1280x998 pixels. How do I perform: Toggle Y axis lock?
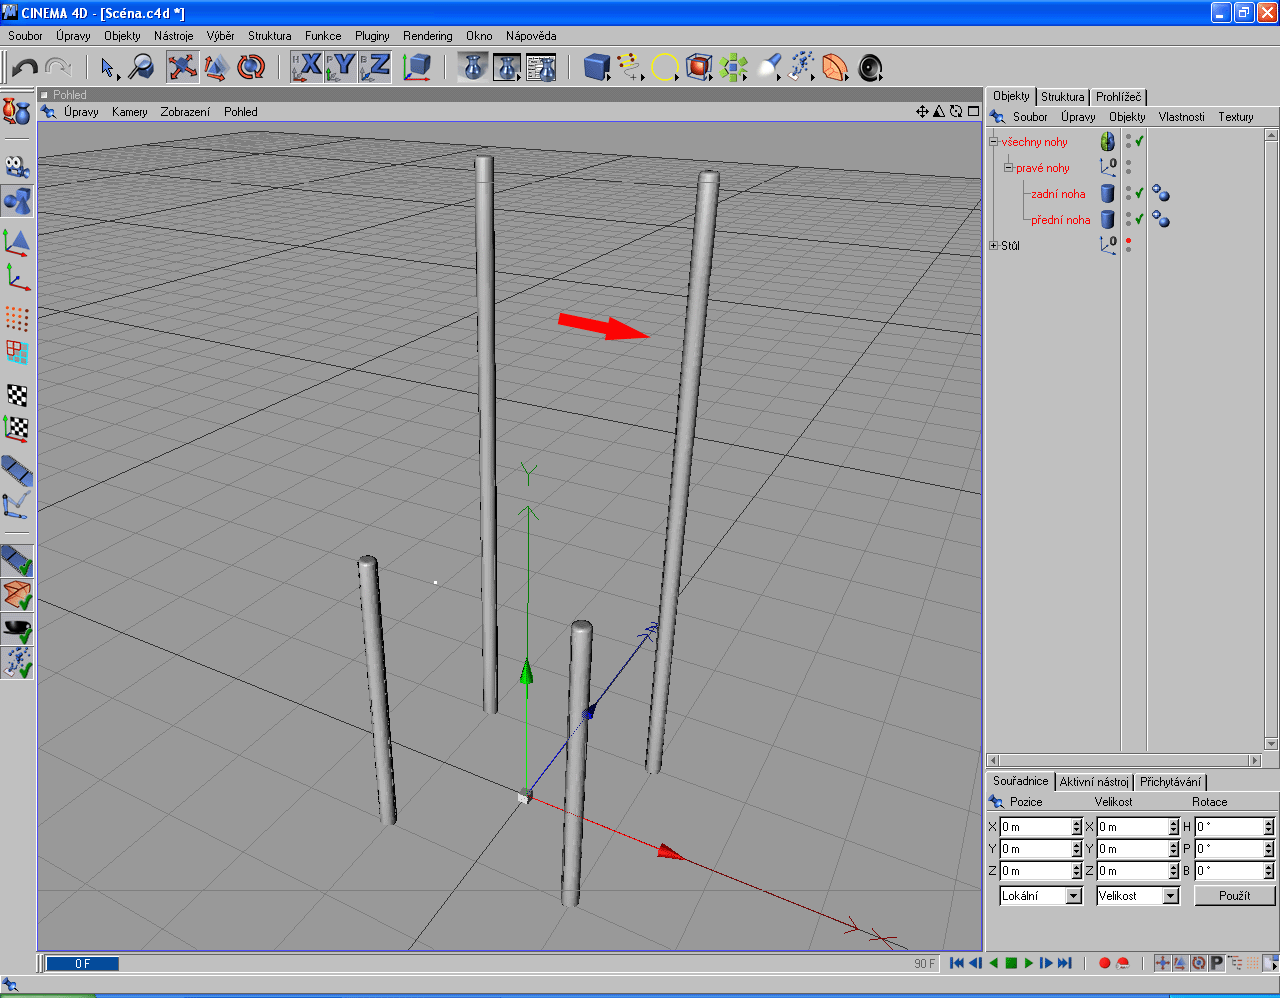341,67
